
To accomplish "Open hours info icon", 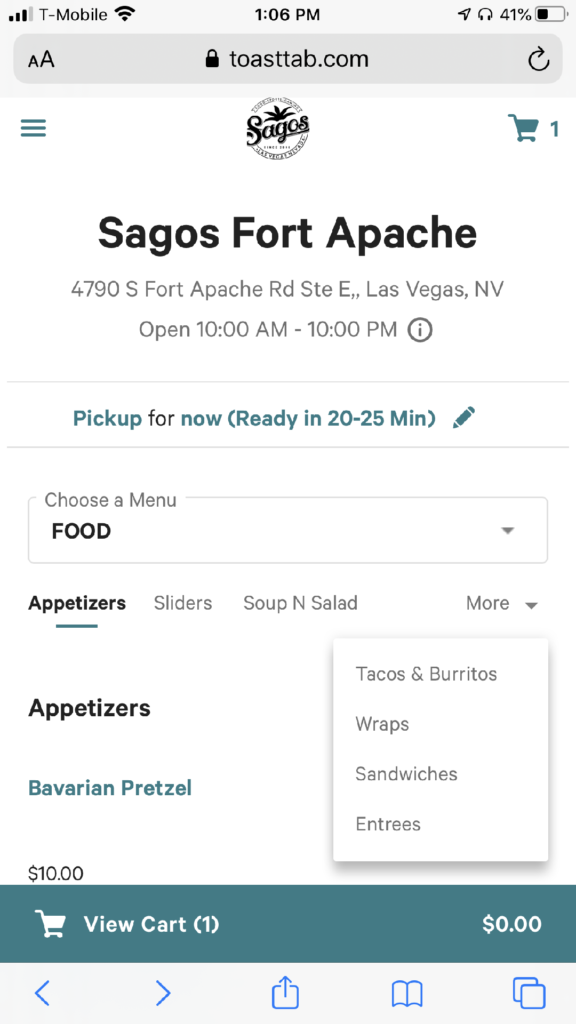I will tap(420, 330).
